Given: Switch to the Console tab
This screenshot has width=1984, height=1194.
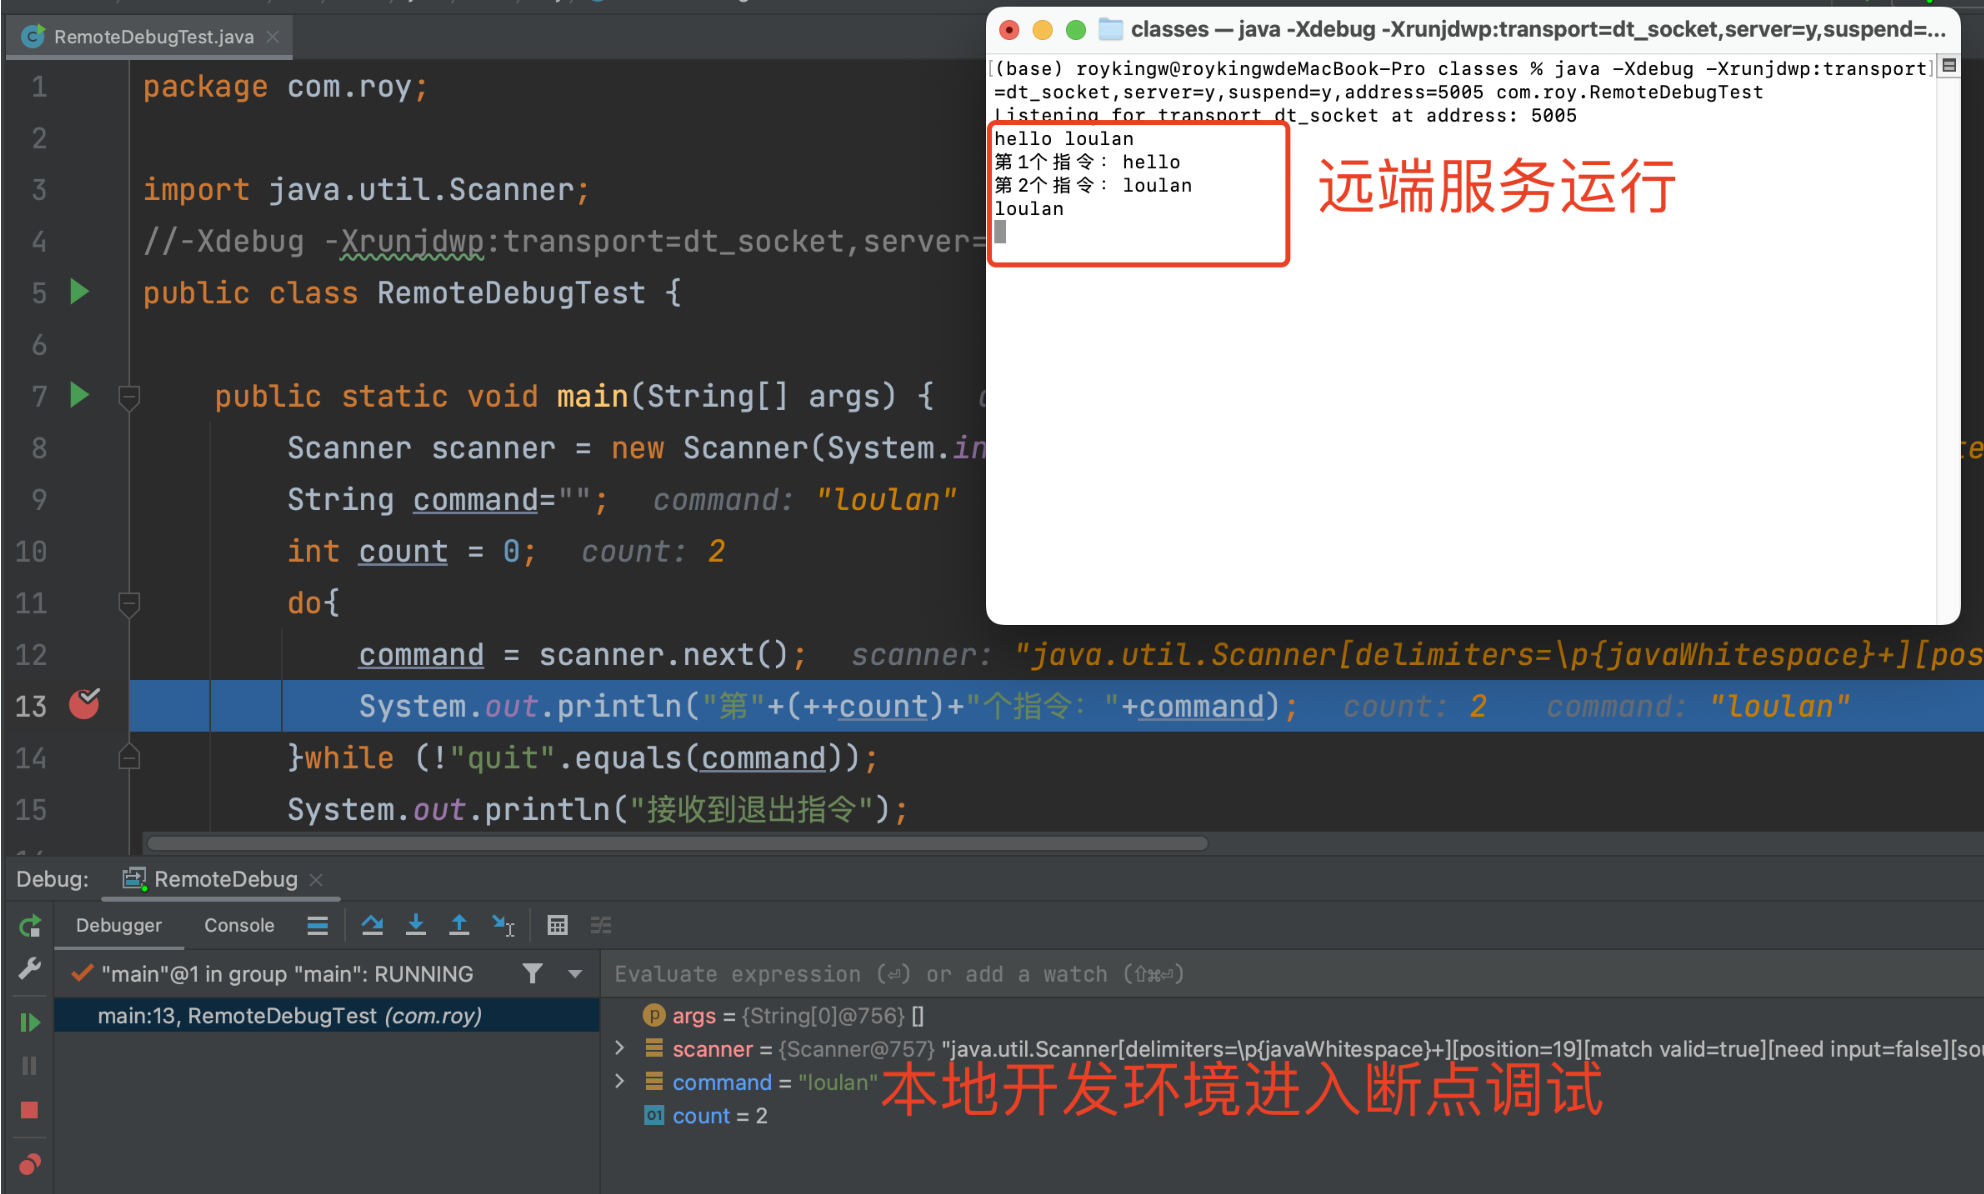Looking at the screenshot, I should (239, 925).
